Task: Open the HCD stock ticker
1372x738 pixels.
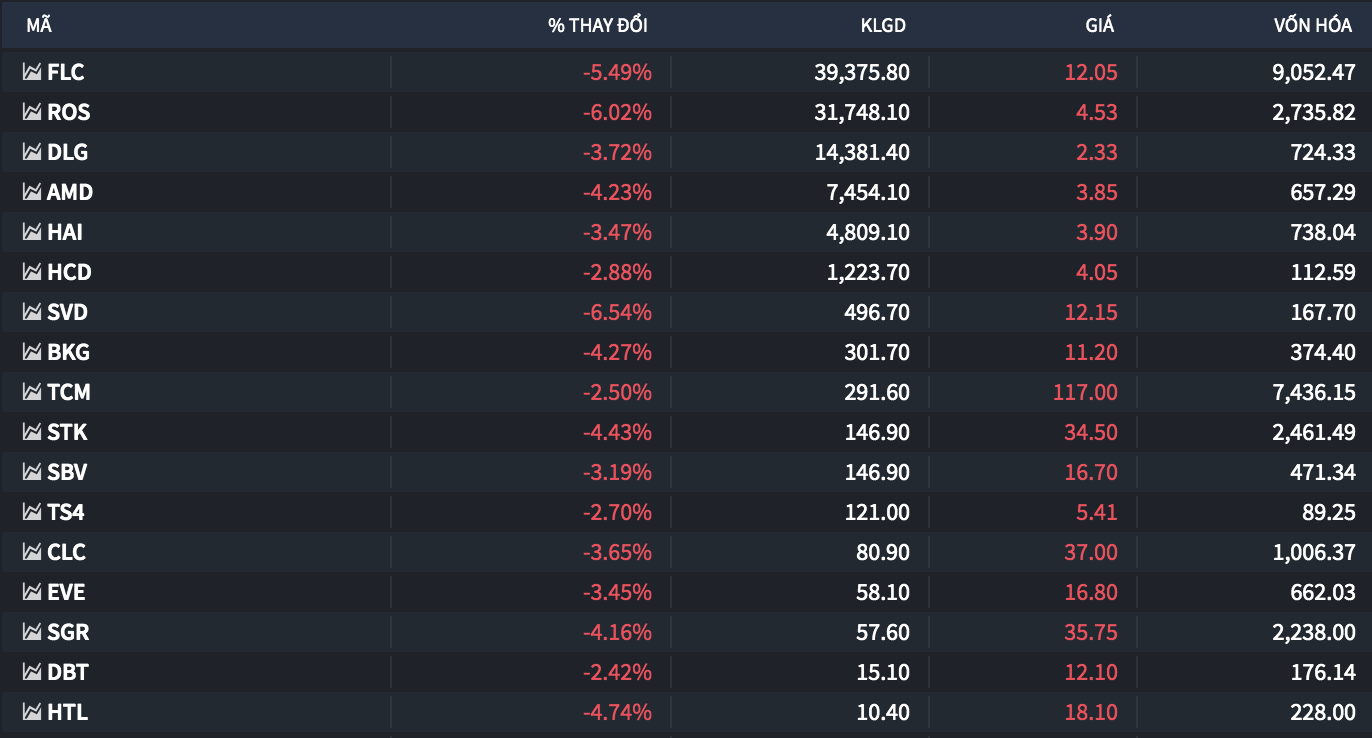Action: point(69,272)
